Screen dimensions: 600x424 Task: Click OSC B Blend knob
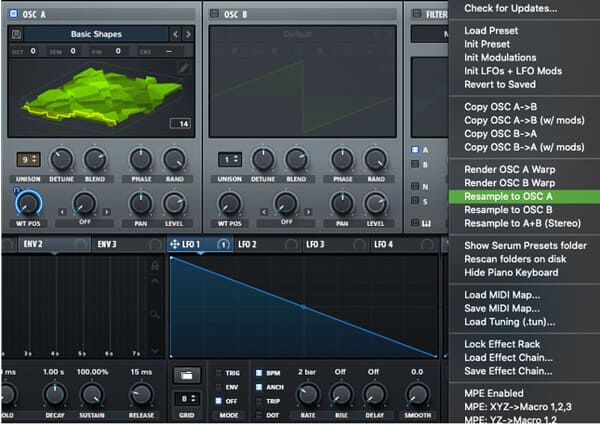click(296, 159)
